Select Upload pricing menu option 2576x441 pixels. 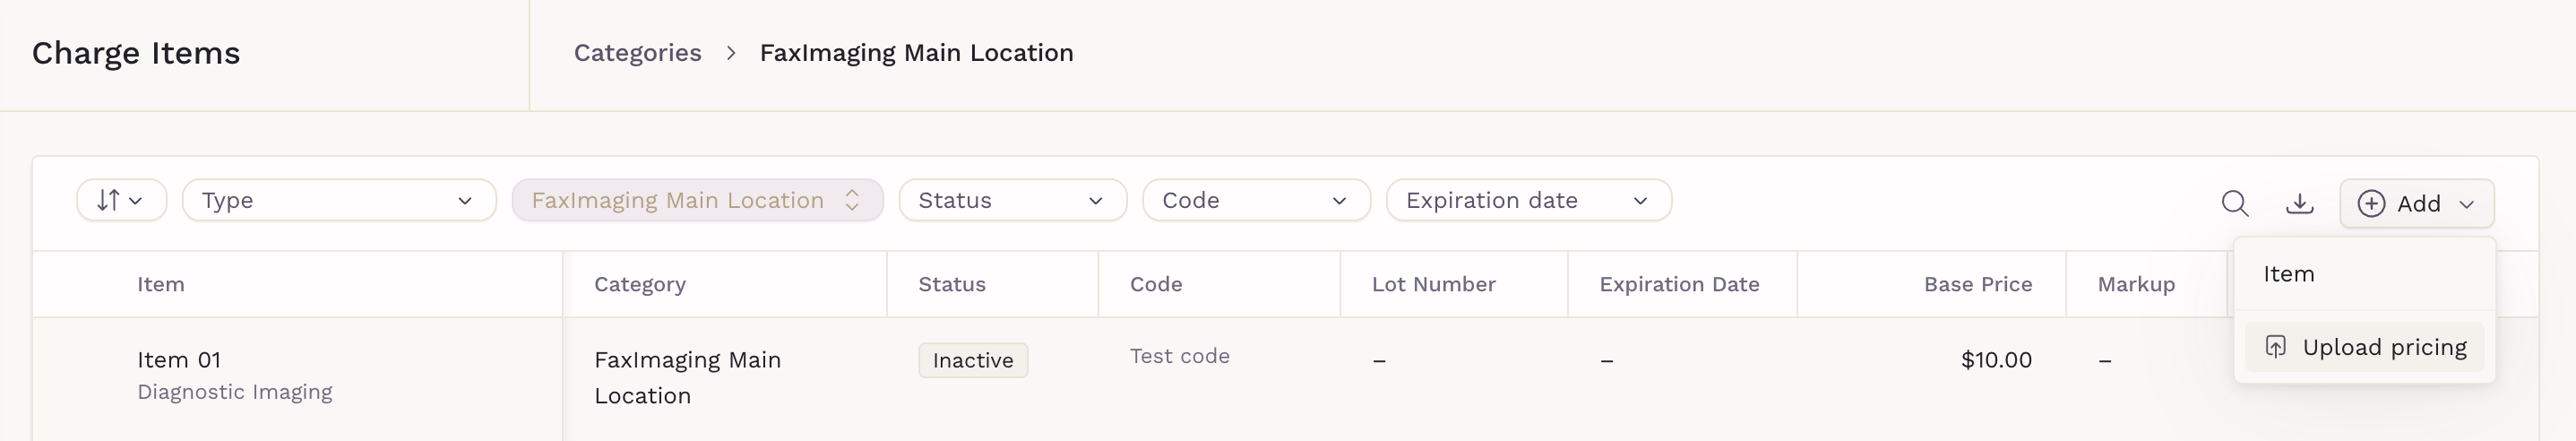(x=2383, y=347)
